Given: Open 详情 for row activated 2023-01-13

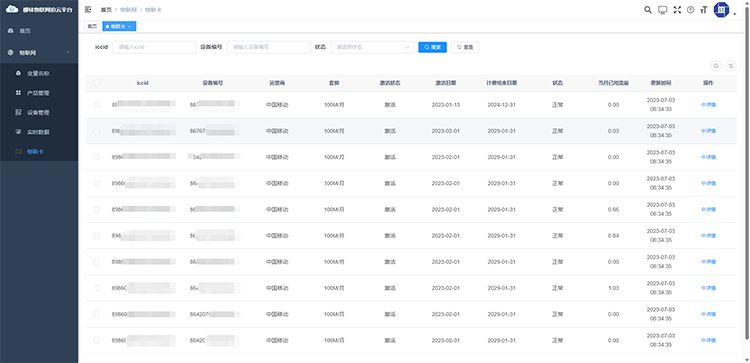Looking at the screenshot, I should pos(708,105).
